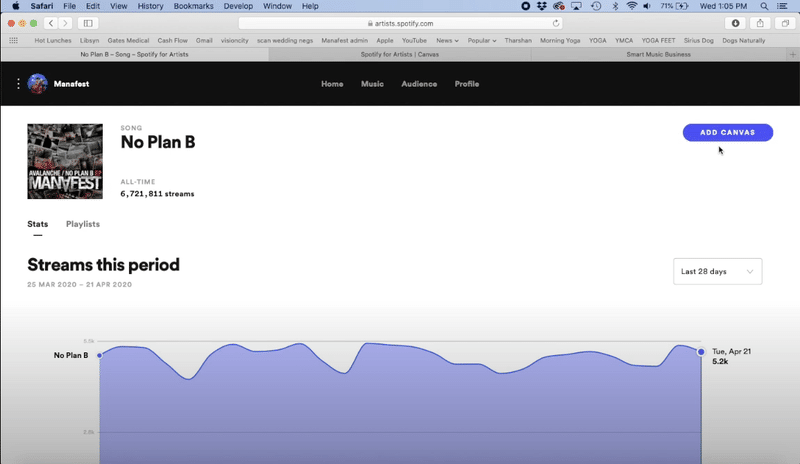
Task: Click the No Plan B chart start point
Action: point(99,355)
